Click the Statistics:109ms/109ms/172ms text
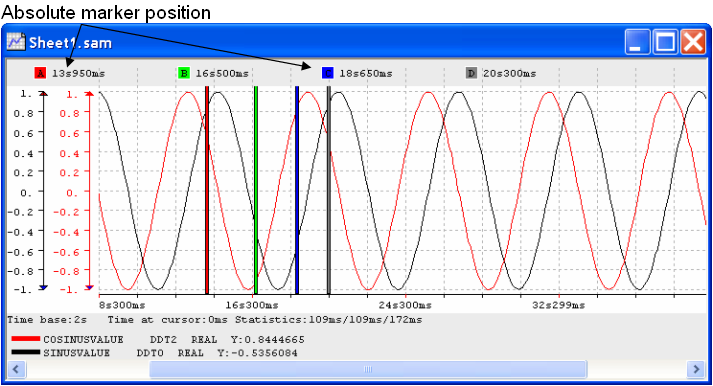 pos(328,320)
